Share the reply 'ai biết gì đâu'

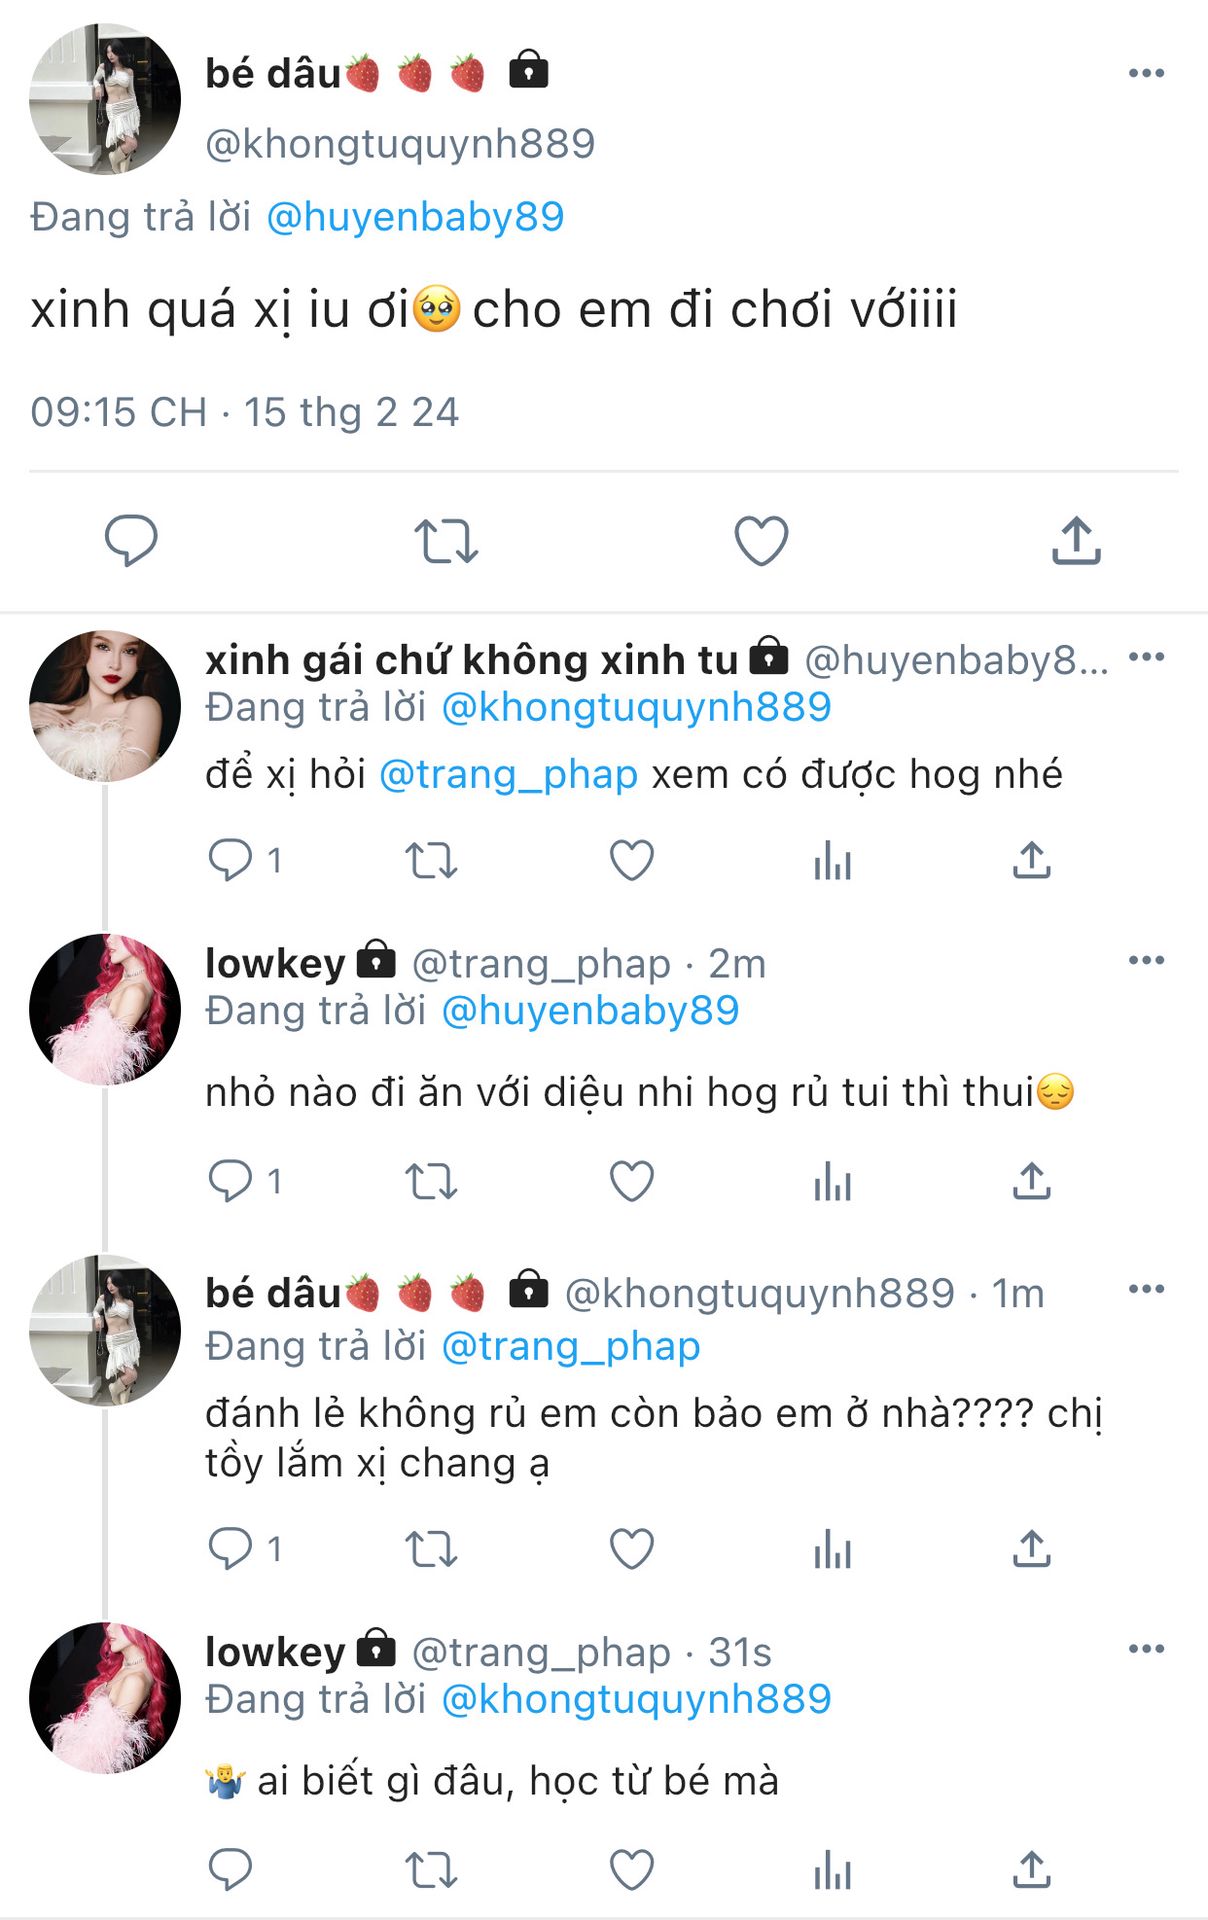click(x=1031, y=1869)
